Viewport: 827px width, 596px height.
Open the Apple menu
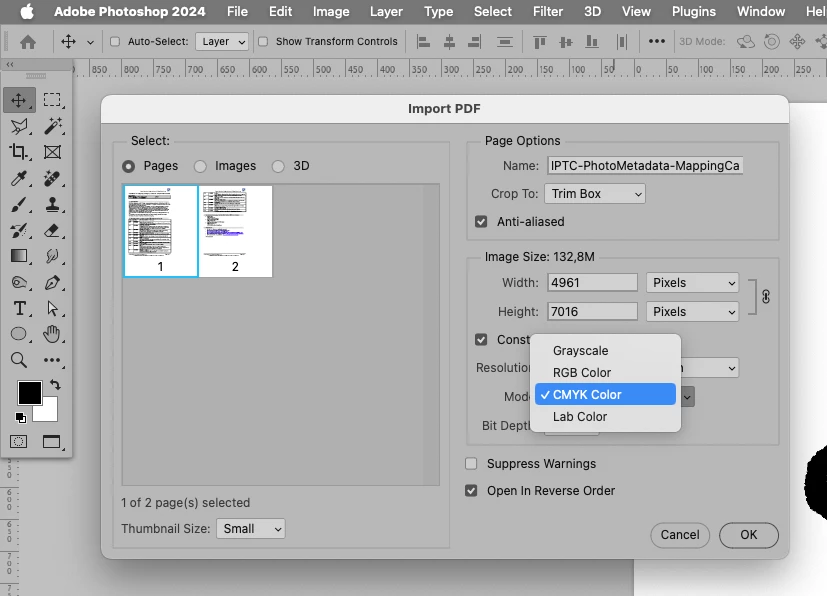pyautogui.click(x=27, y=12)
